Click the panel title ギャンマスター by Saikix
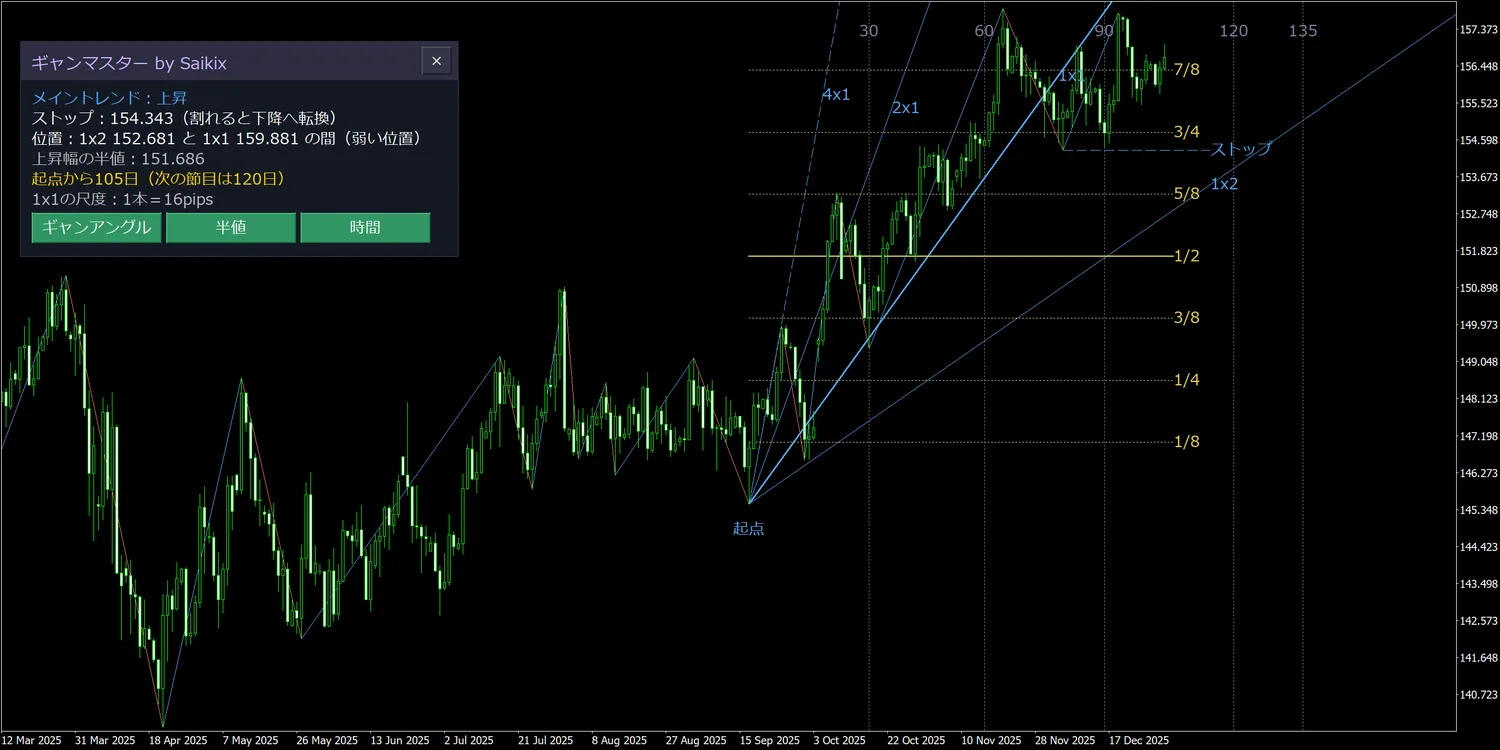 [129, 63]
